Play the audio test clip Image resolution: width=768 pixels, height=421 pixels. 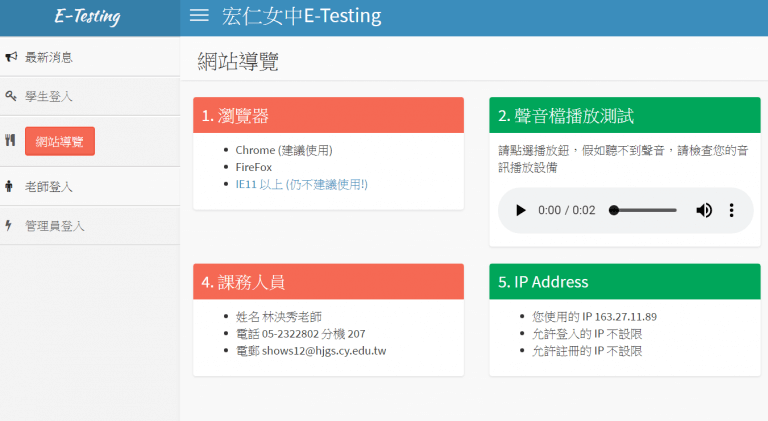click(x=520, y=211)
